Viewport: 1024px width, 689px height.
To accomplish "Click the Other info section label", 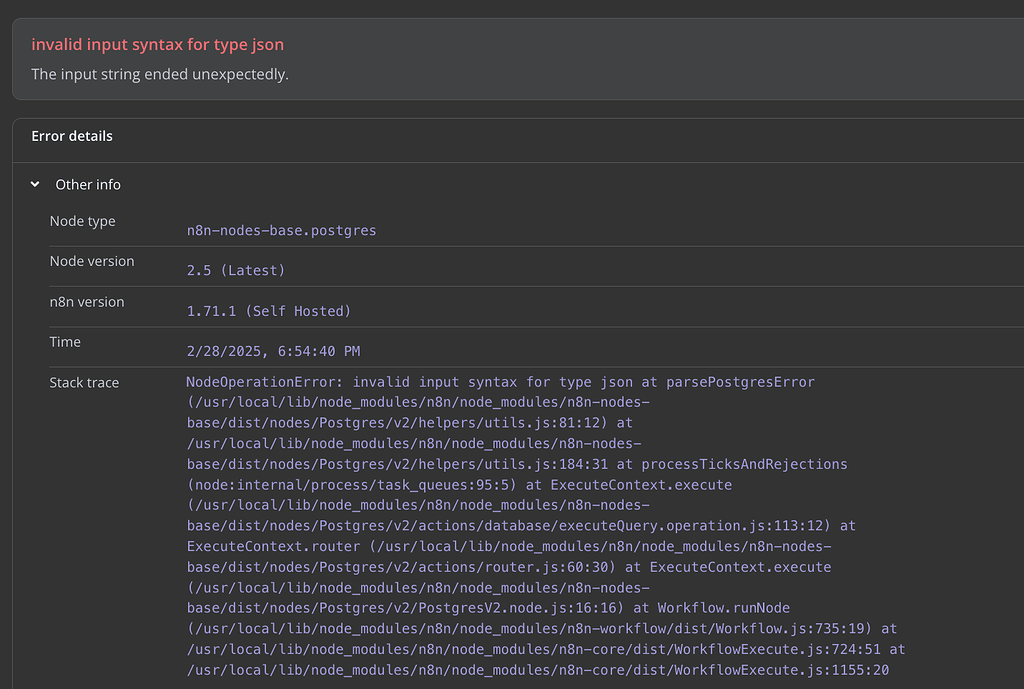I will click(x=88, y=185).
